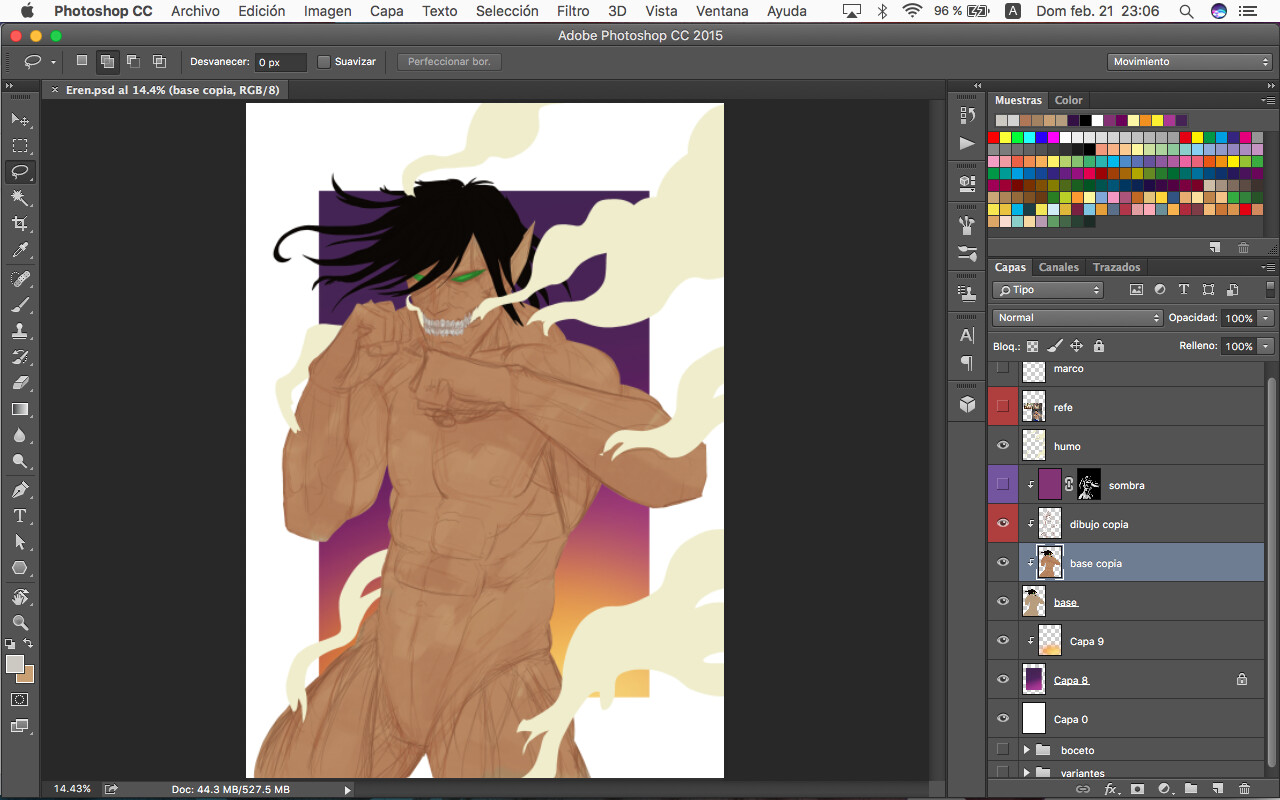Select the Gradient tool

tap(20, 409)
